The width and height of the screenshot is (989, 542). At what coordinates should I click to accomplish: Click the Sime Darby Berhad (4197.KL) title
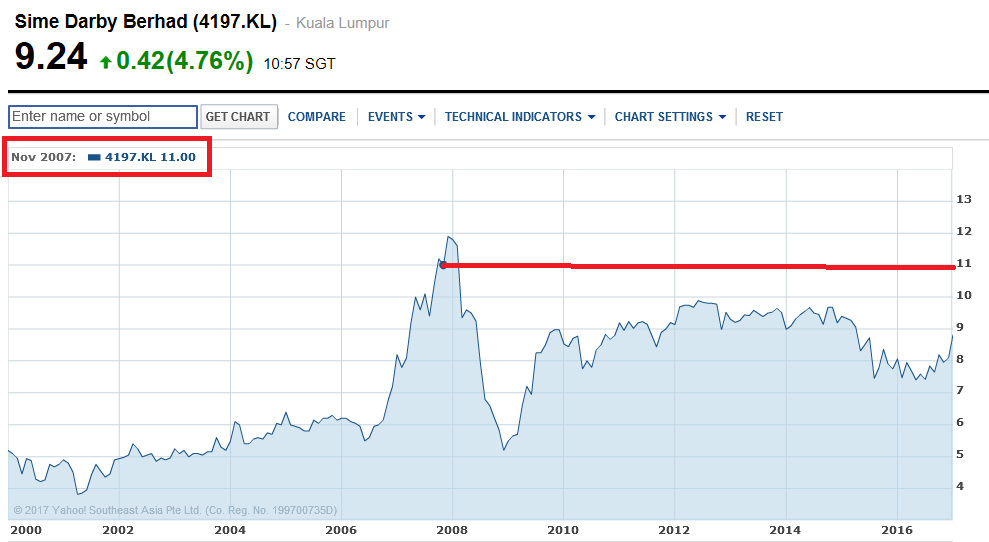pyautogui.click(x=146, y=22)
